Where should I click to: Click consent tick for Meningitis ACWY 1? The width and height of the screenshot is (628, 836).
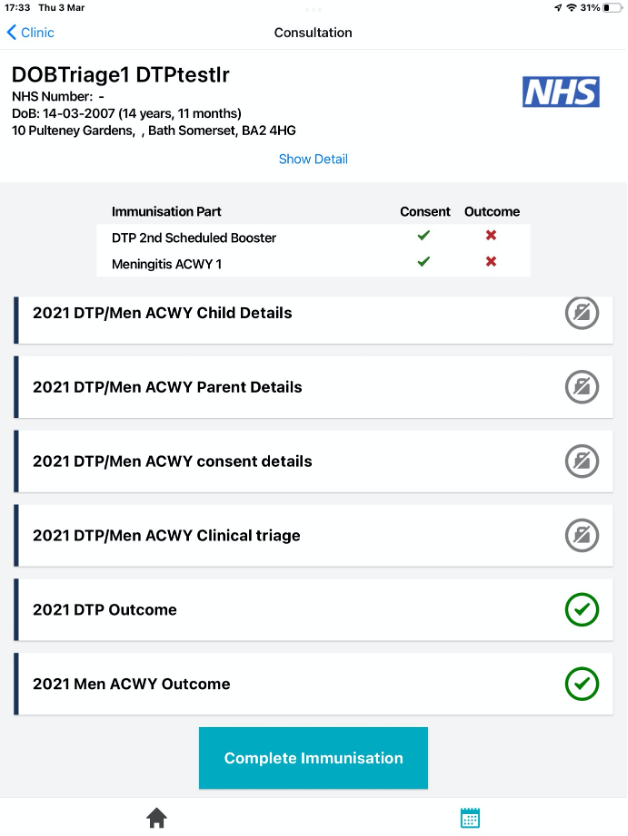tap(424, 262)
